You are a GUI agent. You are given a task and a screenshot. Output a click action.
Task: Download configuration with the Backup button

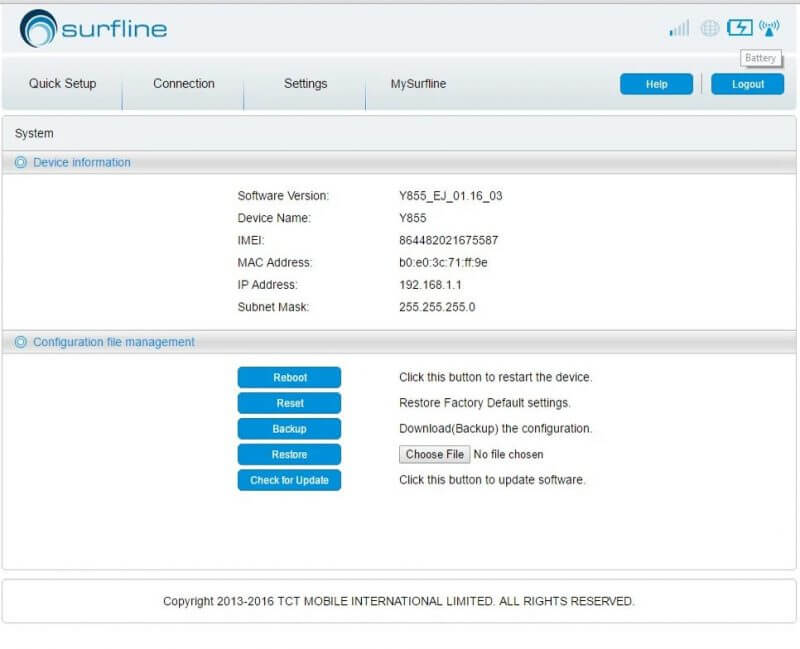289,429
